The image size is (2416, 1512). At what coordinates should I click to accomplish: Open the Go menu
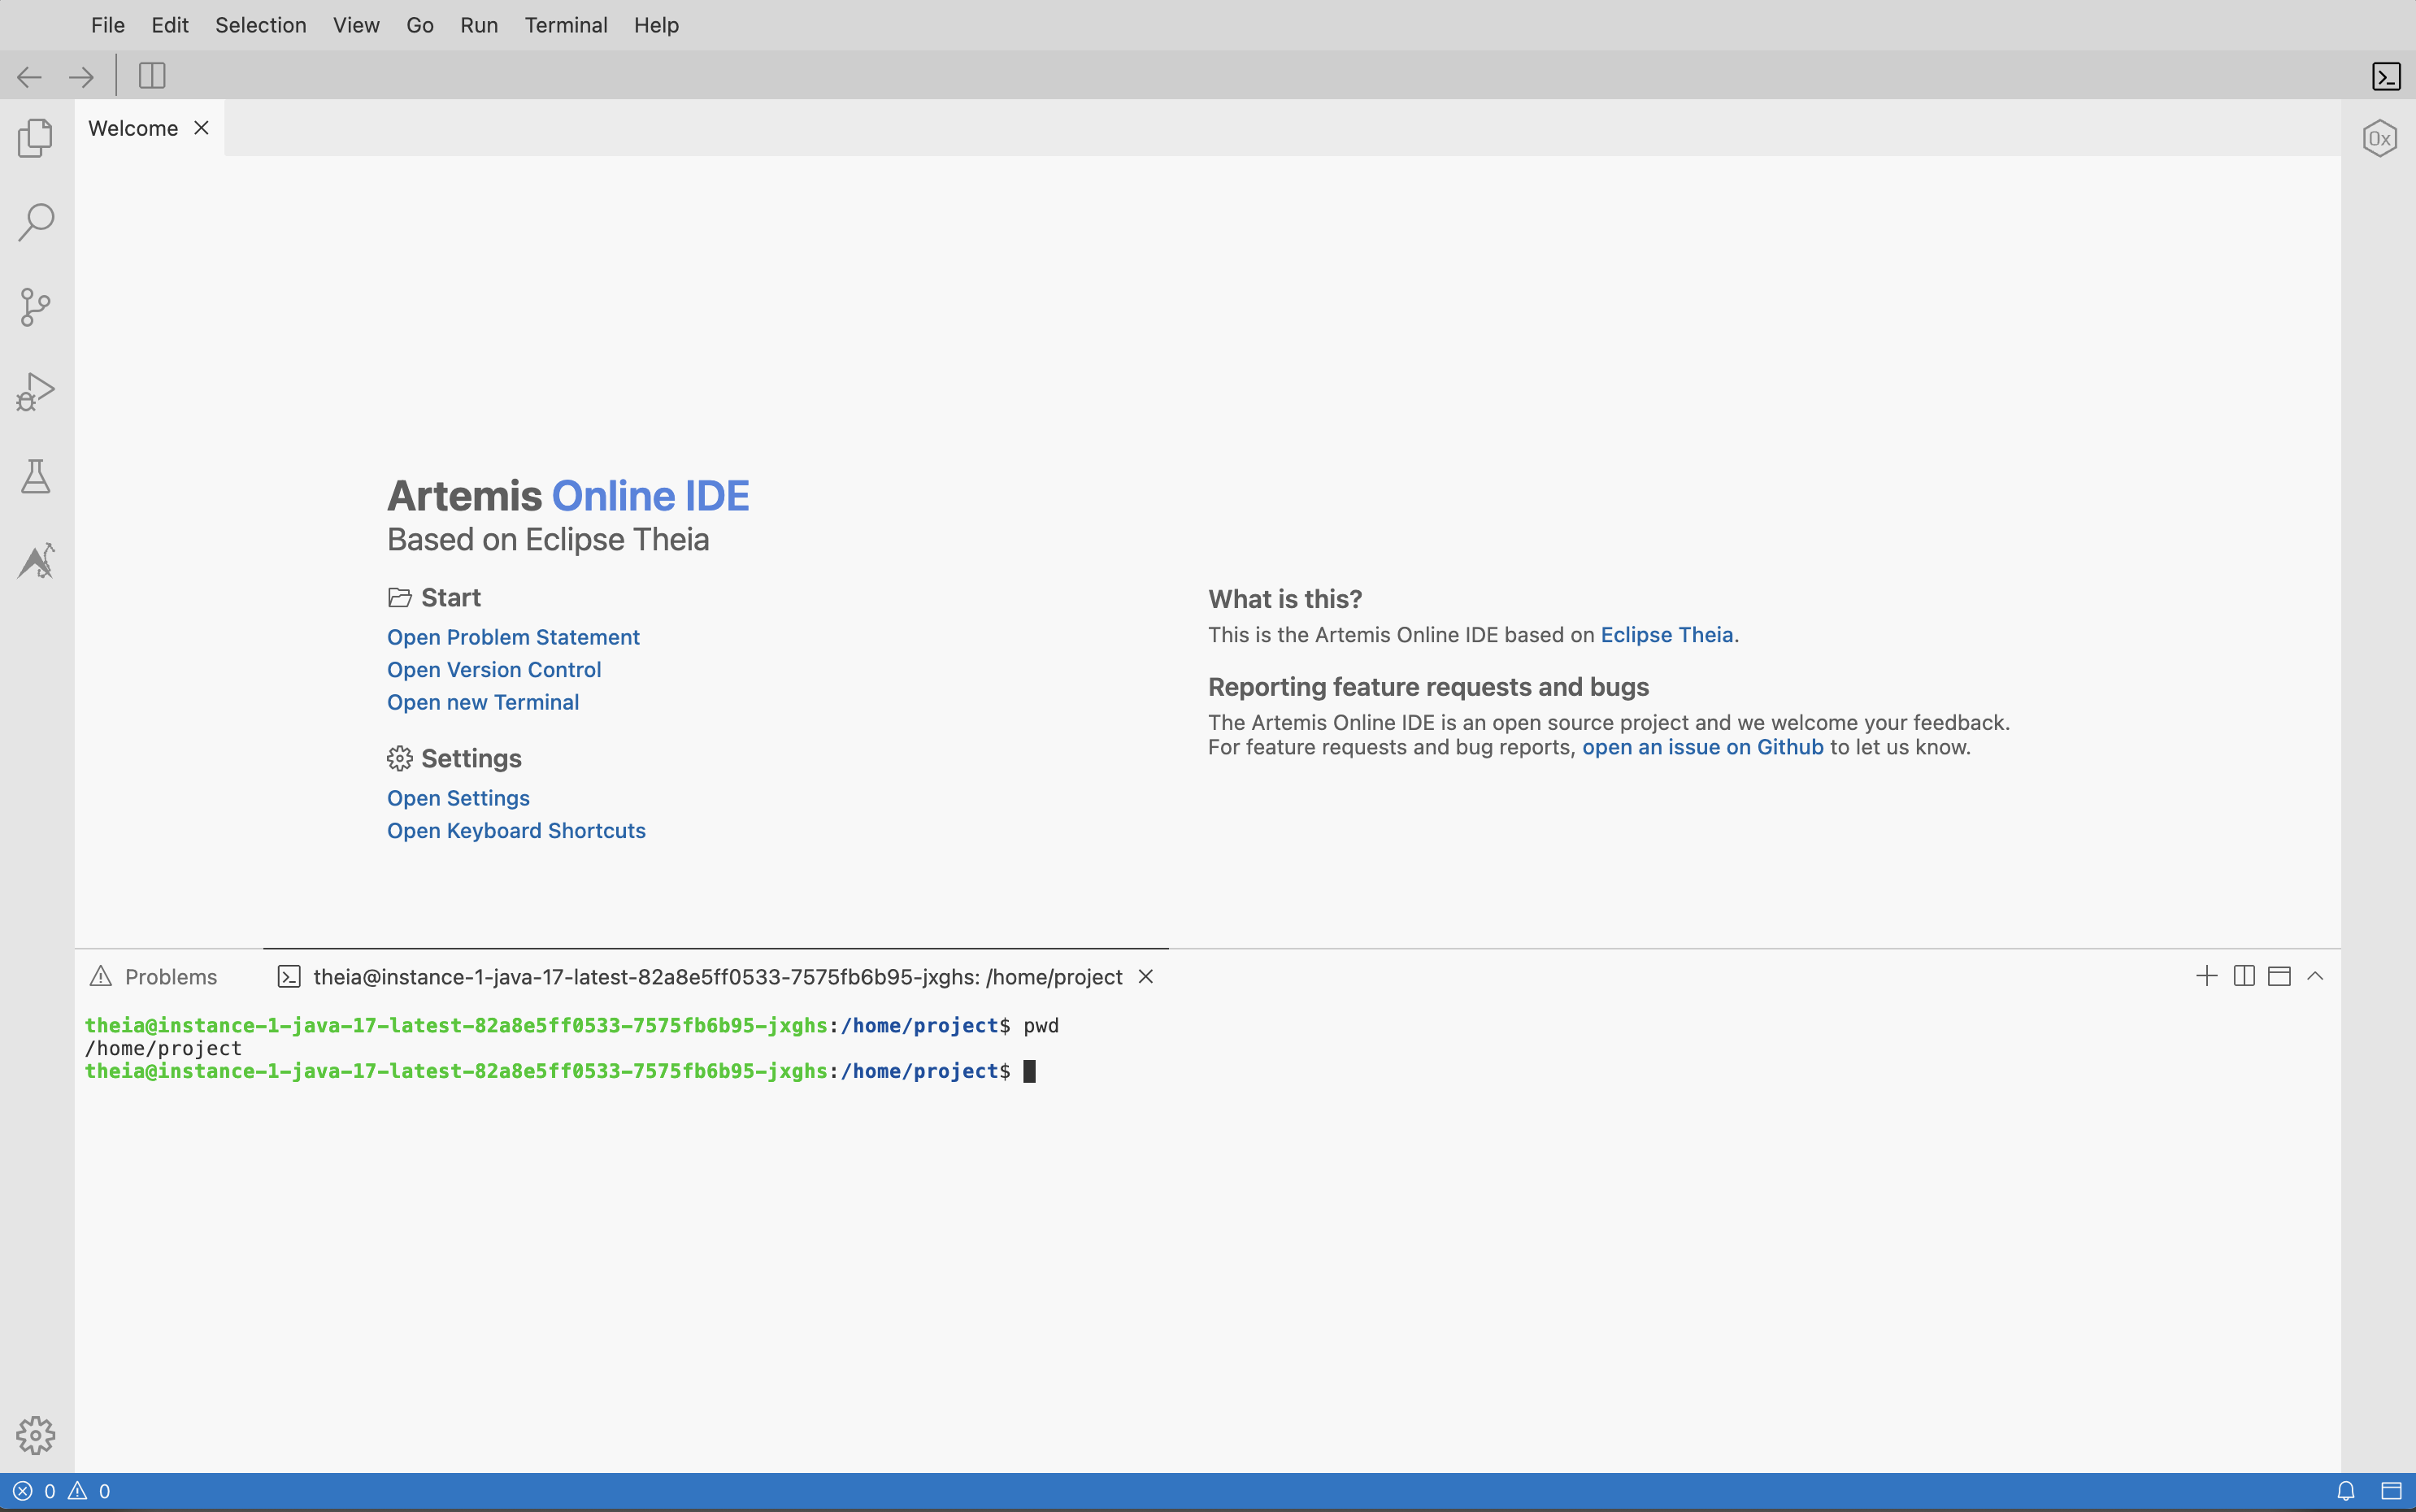click(x=420, y=25)
